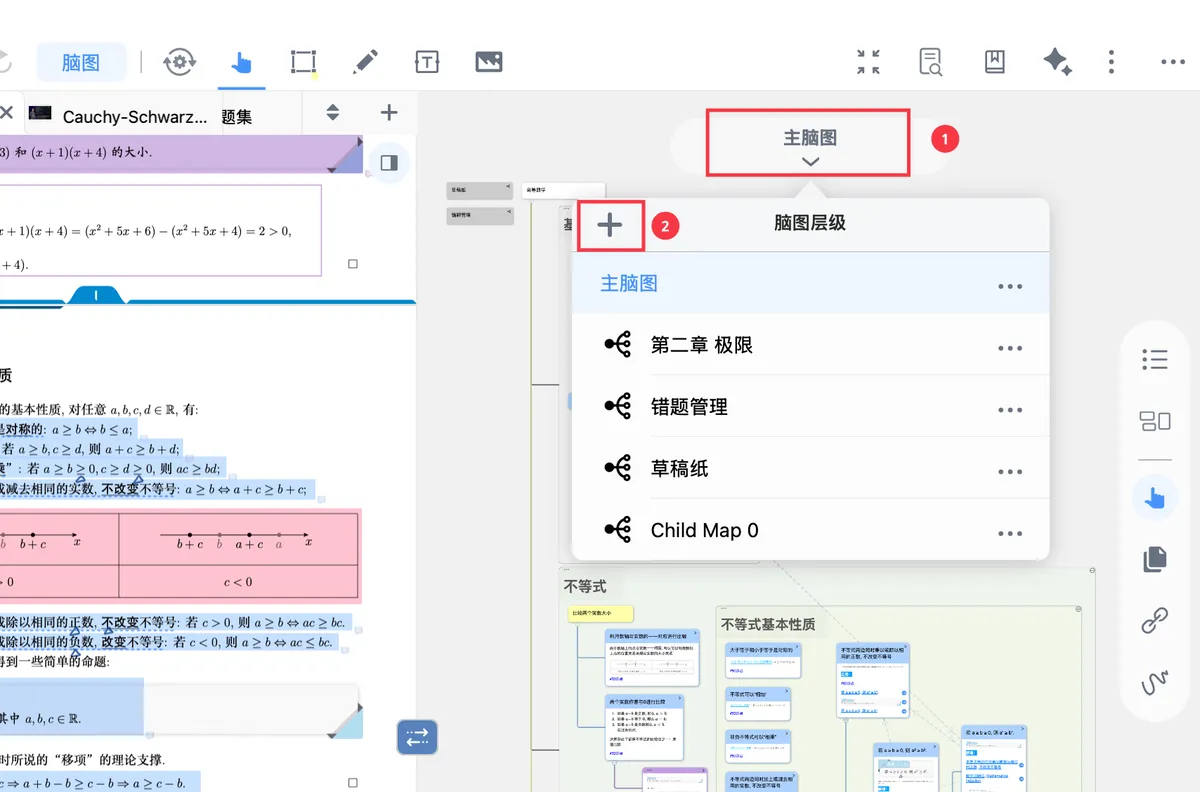Open the bookmark book icon
The height and width of the screenshot is (792, 1200).
(x=994, y=62)
